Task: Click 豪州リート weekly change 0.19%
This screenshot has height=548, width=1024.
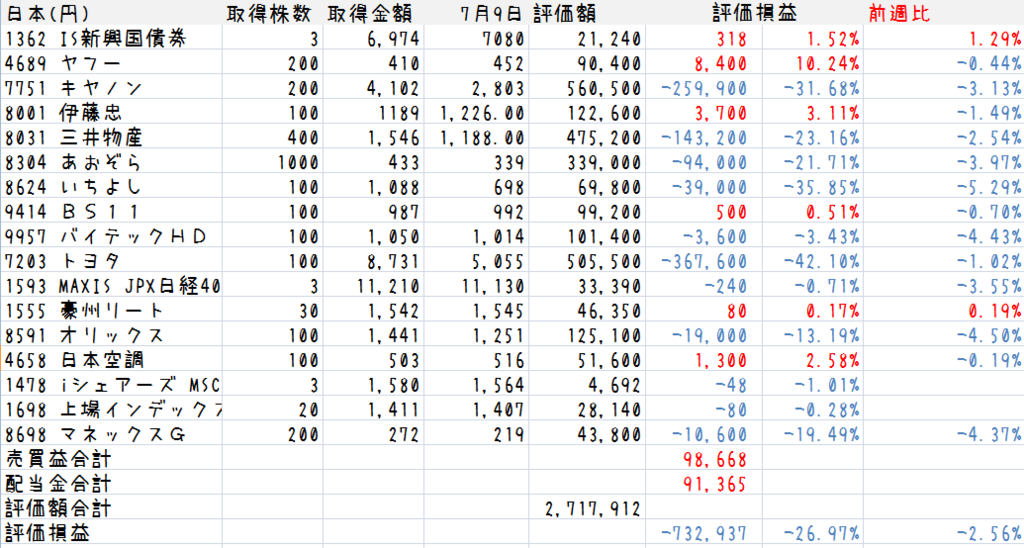Action: tap(995, 312)
